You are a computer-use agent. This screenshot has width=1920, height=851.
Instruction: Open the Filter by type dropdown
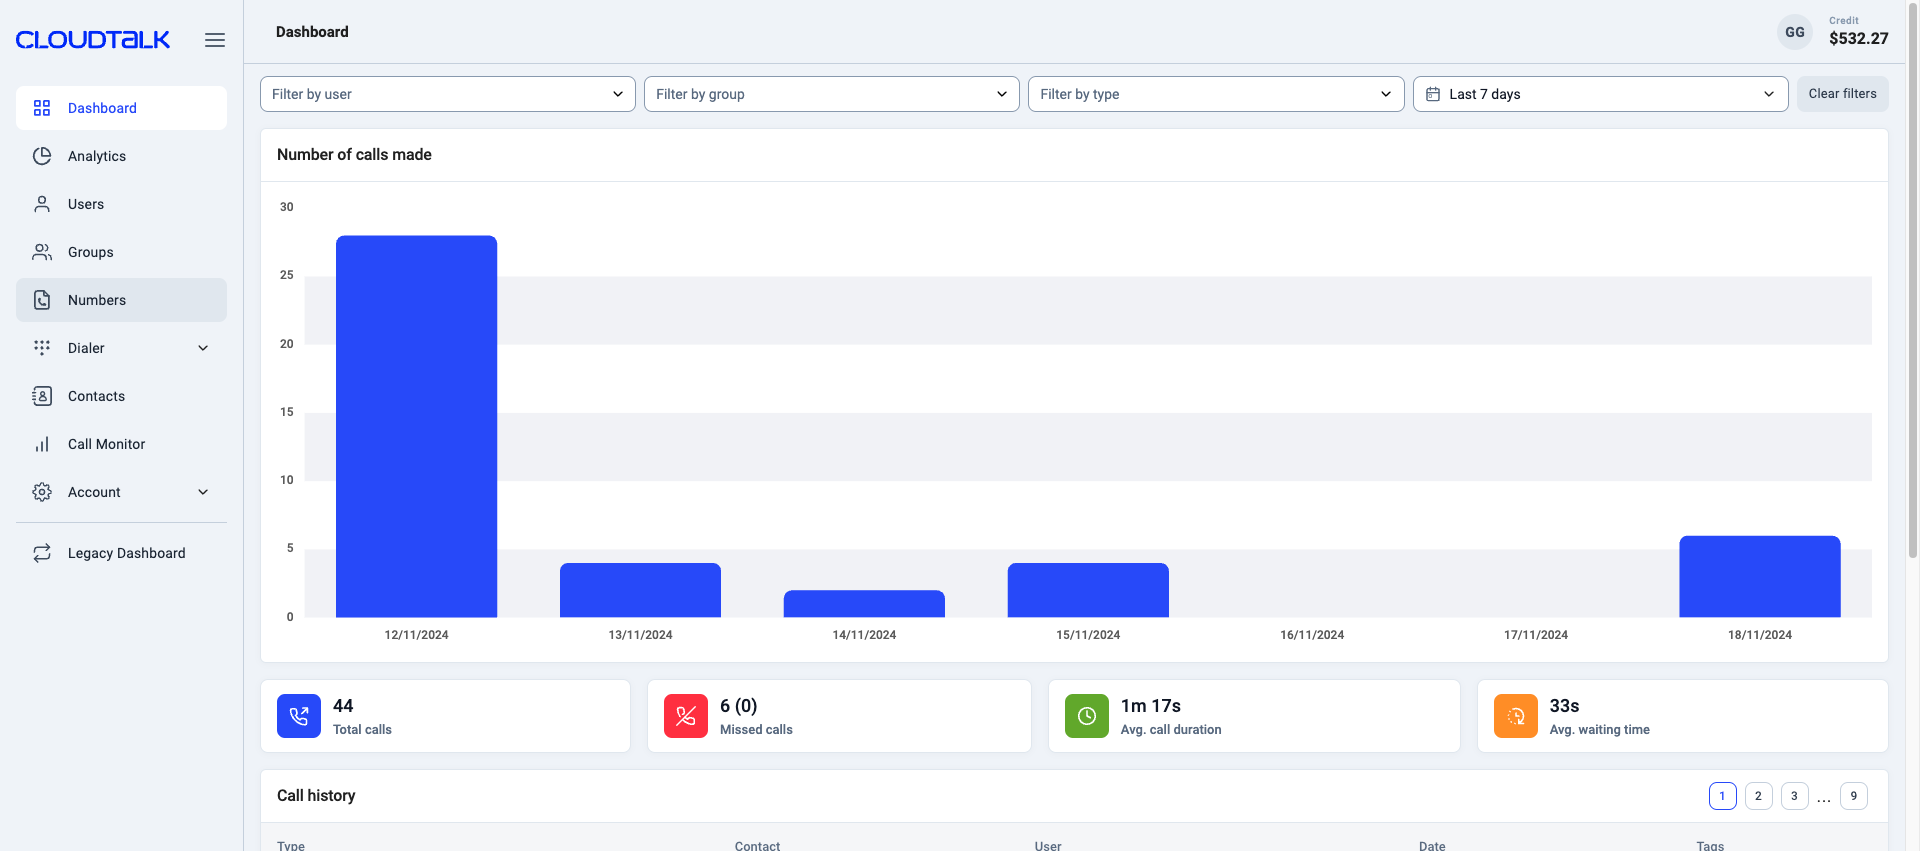point(1215,94)
